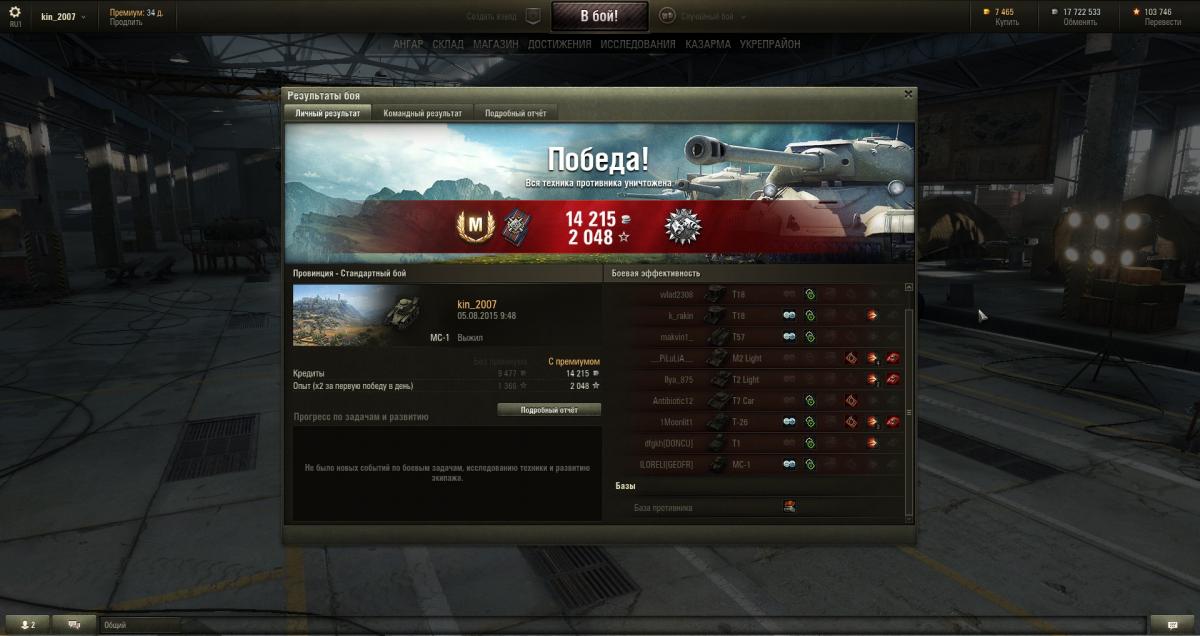The height and width of the screenshot is (636, 1200).
Task: Click the Подробный отчёт button below credits
Action: [549, 410]
